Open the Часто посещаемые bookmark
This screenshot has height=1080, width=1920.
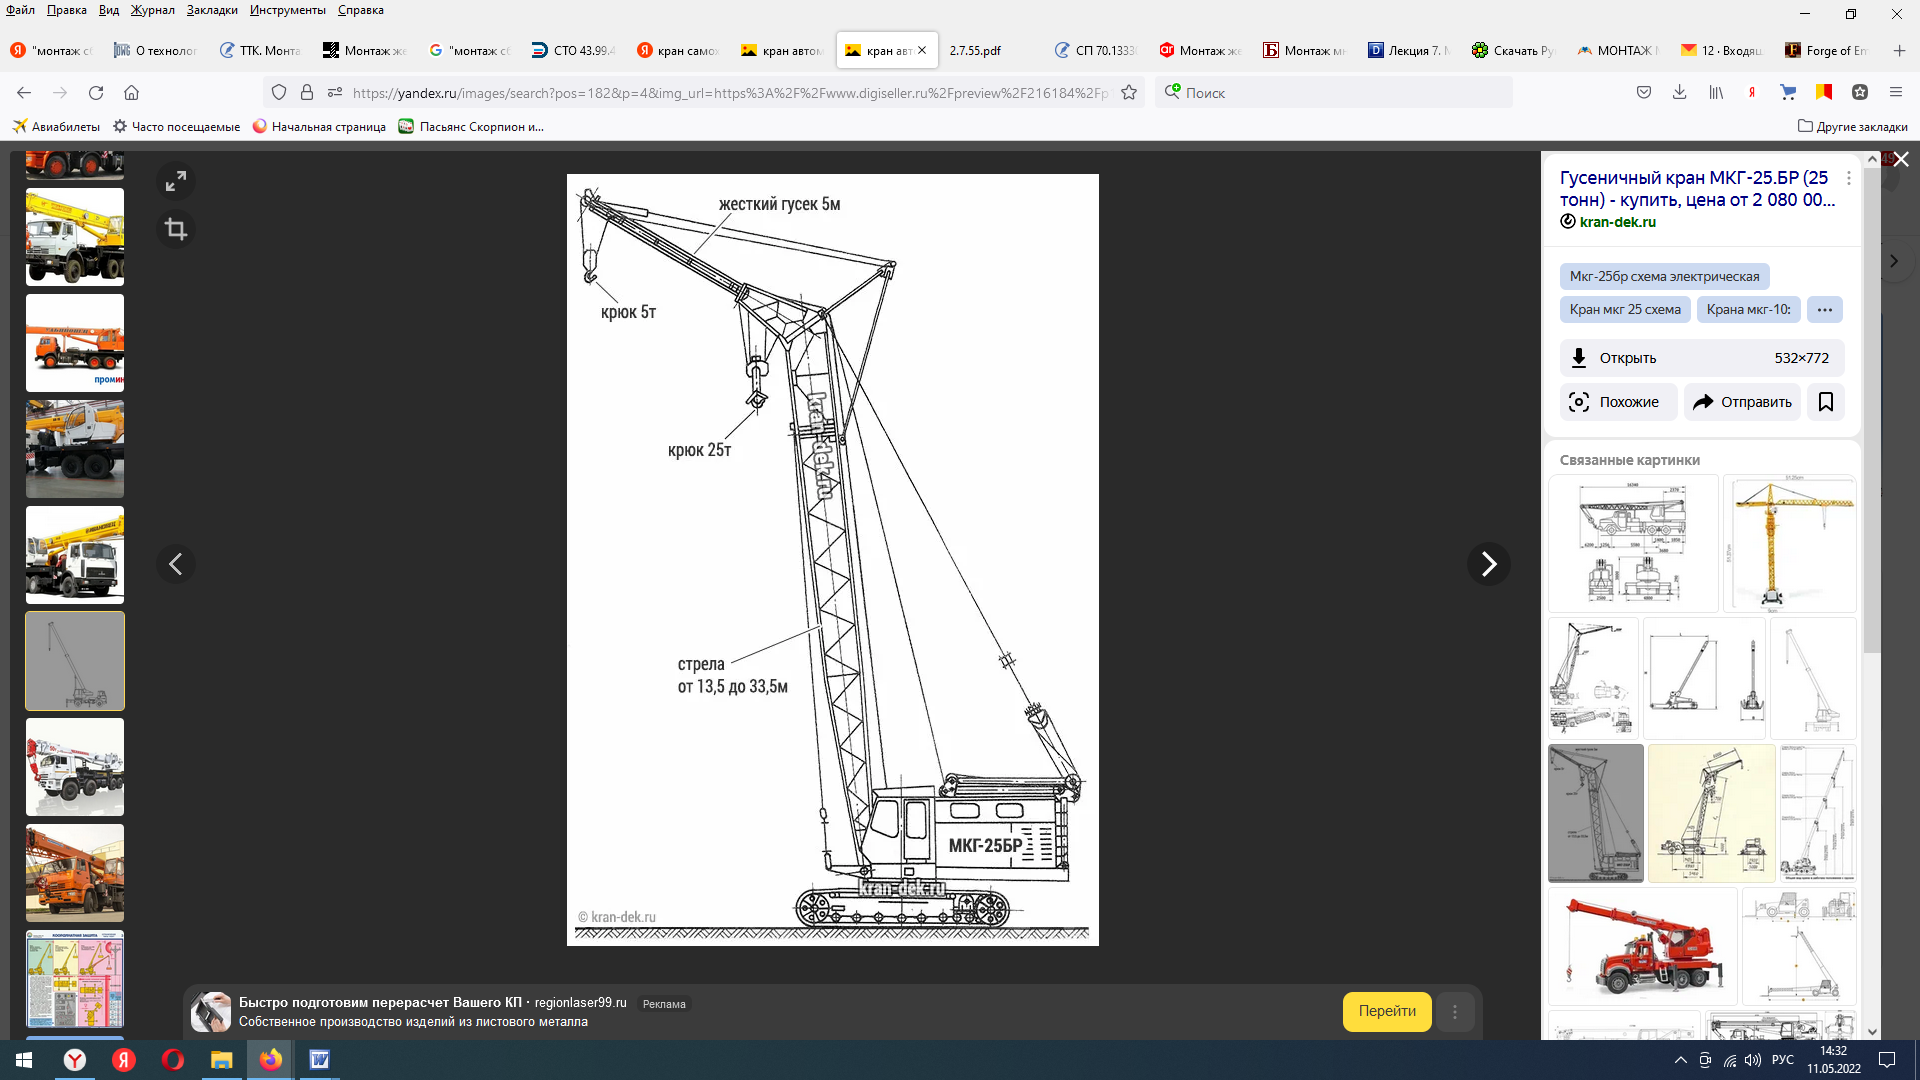(x=176, y=127)
